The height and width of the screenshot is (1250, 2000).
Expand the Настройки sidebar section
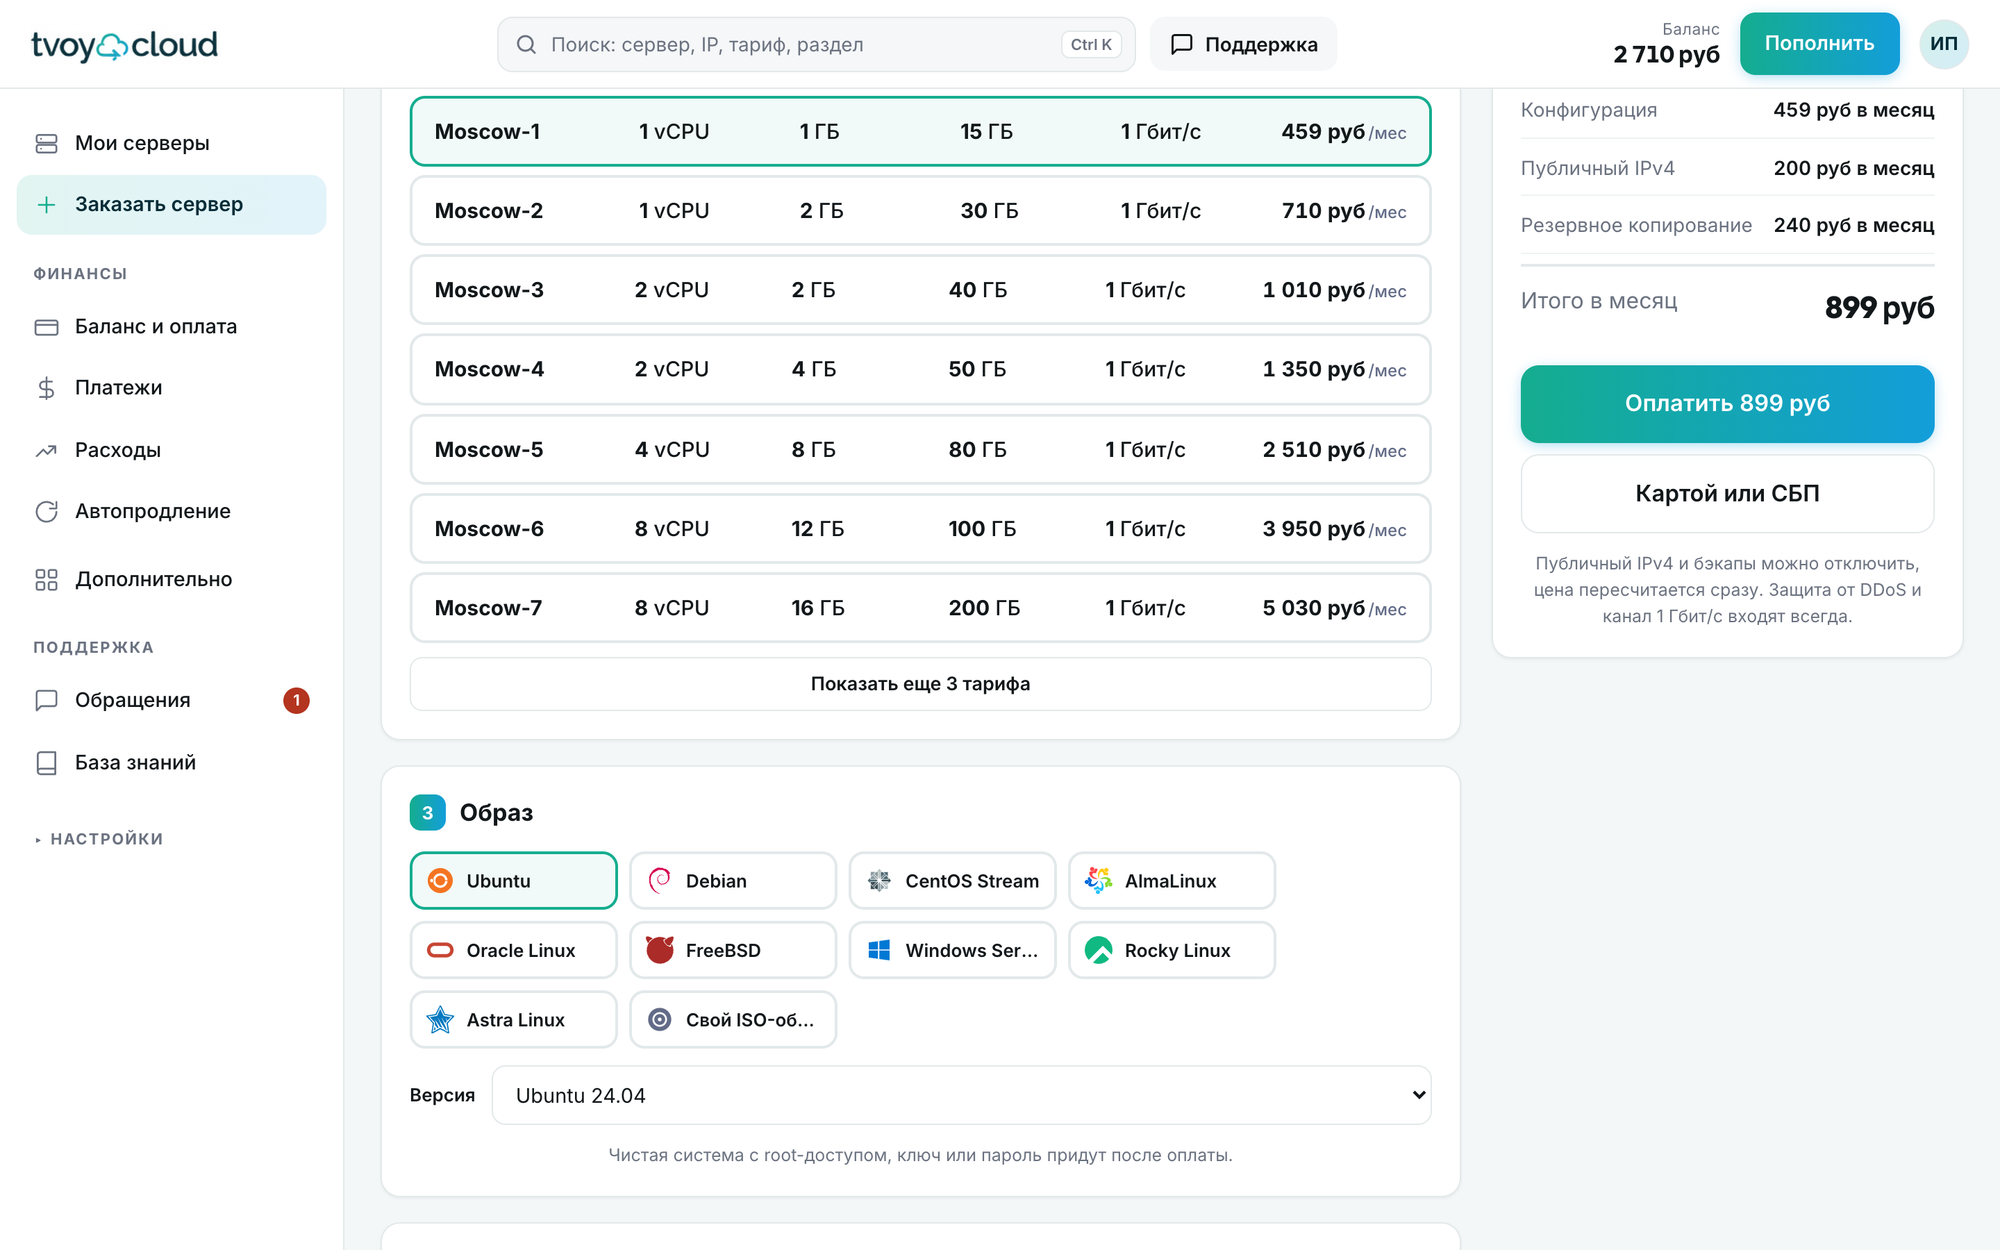pyautogui.click(x=98, y=839)
